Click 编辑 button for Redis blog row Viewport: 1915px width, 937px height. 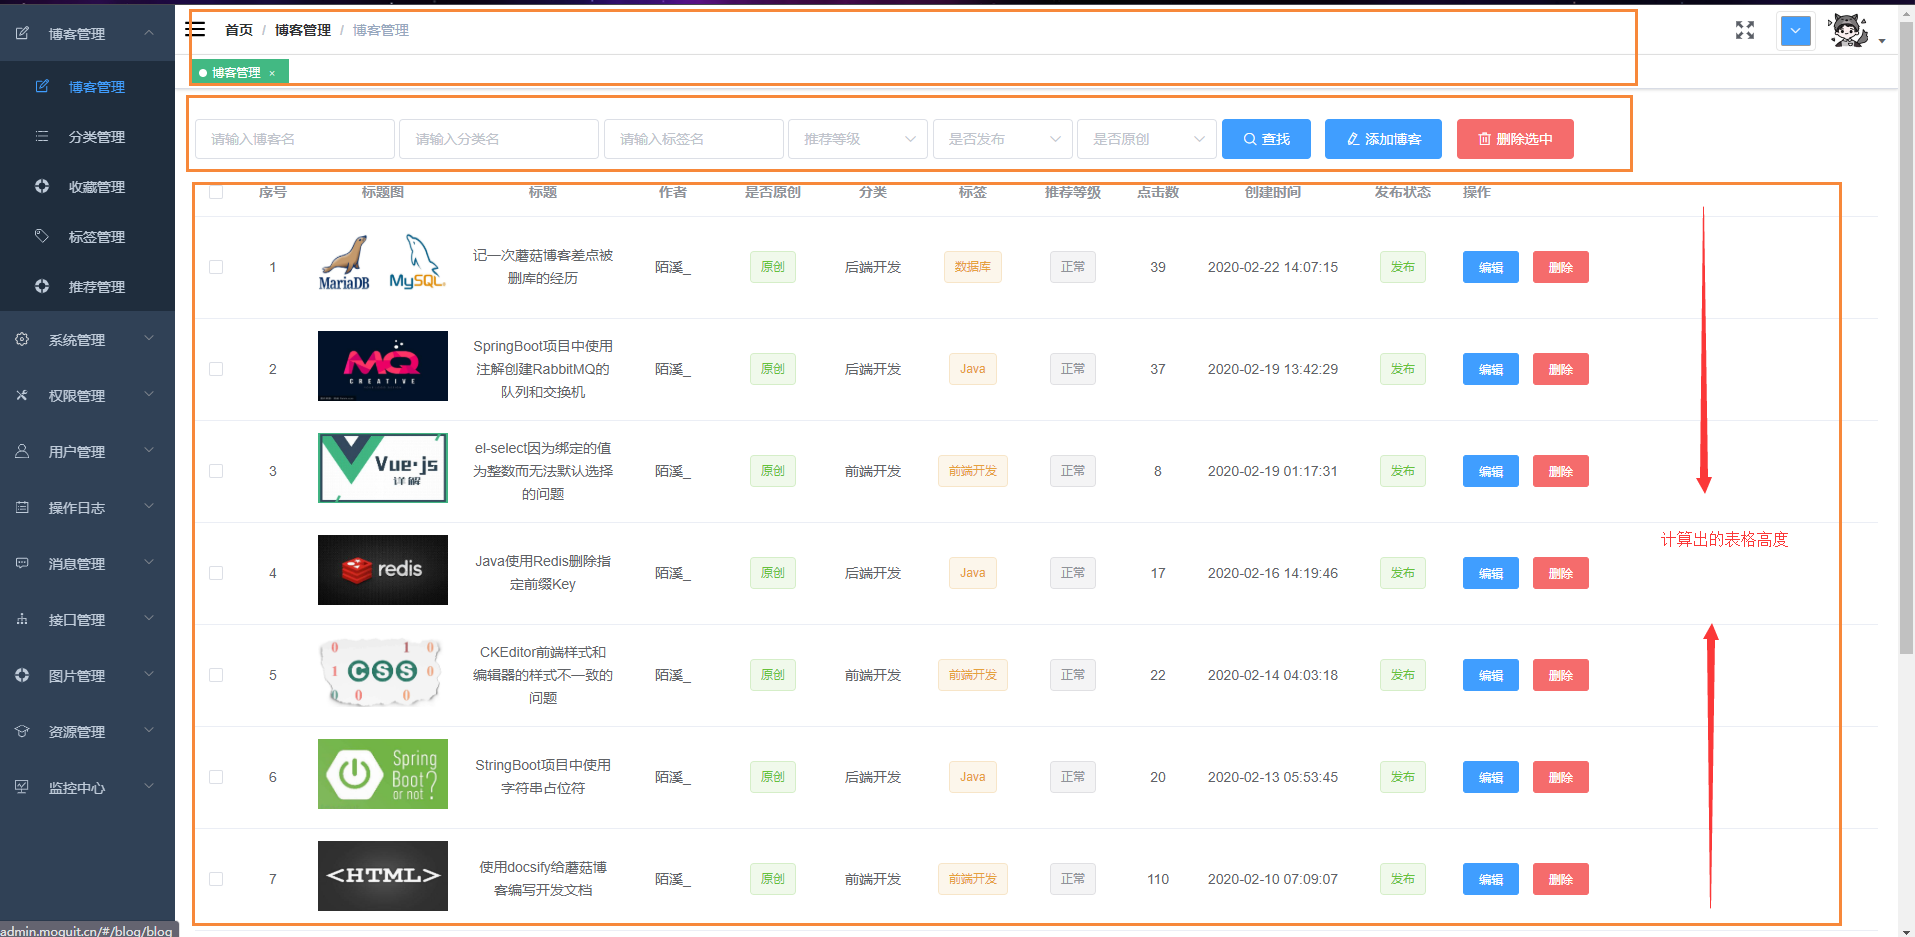tap(1490, 573)
